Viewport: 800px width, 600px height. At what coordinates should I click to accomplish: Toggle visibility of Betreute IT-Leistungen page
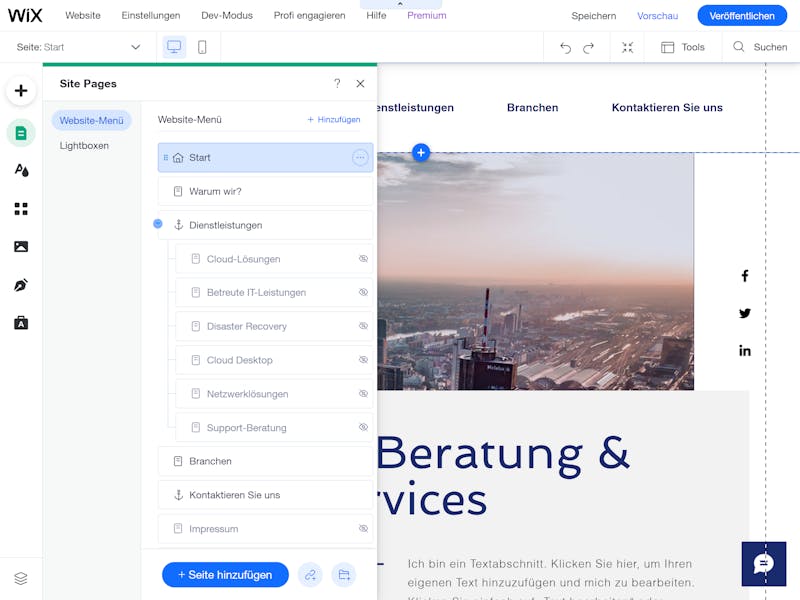(x=363, y=292)
